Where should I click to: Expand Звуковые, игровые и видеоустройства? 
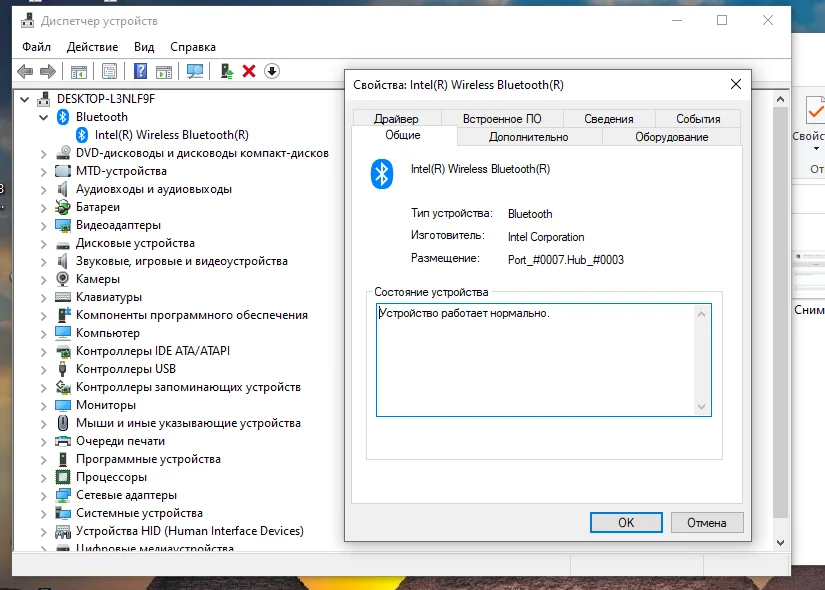click(x=44, y=261)
